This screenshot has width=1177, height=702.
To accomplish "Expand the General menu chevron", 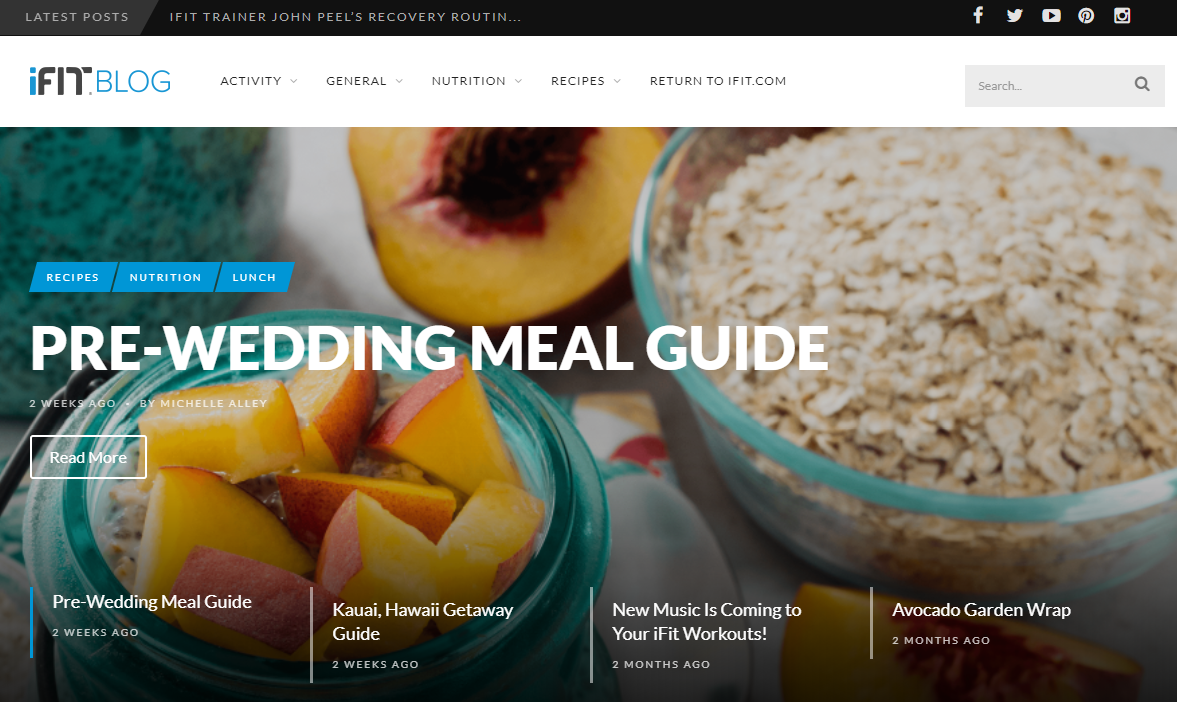I will point(399,81).
